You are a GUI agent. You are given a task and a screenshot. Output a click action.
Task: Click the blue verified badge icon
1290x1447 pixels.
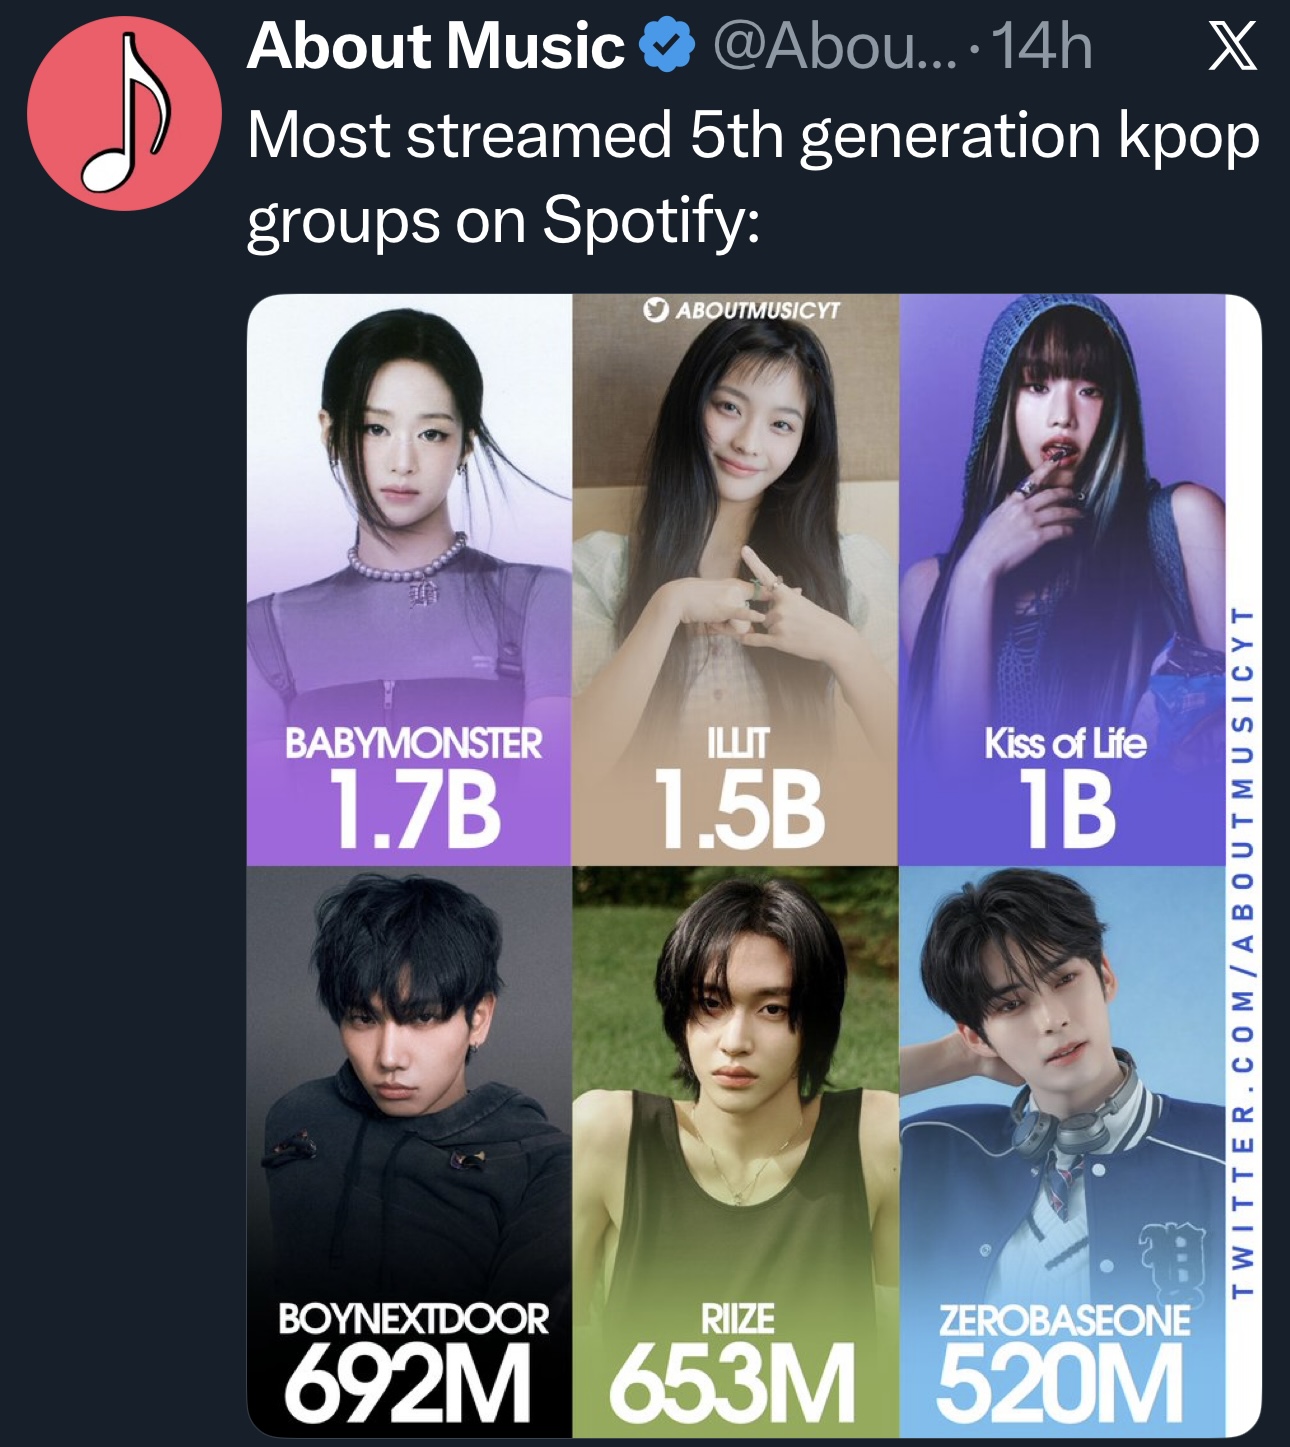click(667, 46)
